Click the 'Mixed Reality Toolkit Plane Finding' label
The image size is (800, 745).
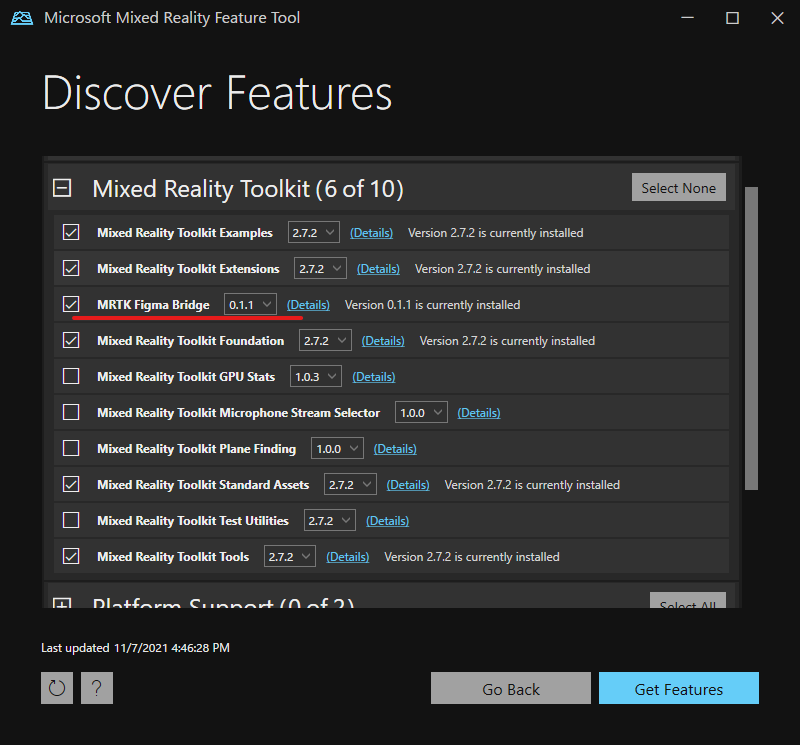[196, 449]
